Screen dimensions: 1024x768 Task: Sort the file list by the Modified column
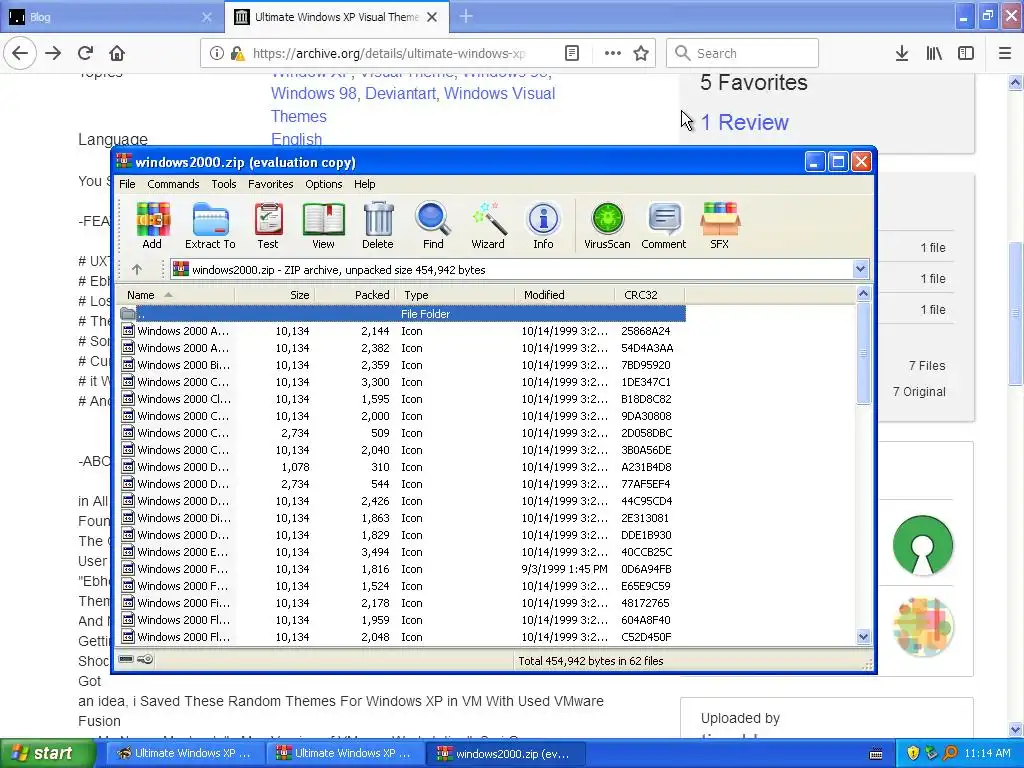pos(564,295)
